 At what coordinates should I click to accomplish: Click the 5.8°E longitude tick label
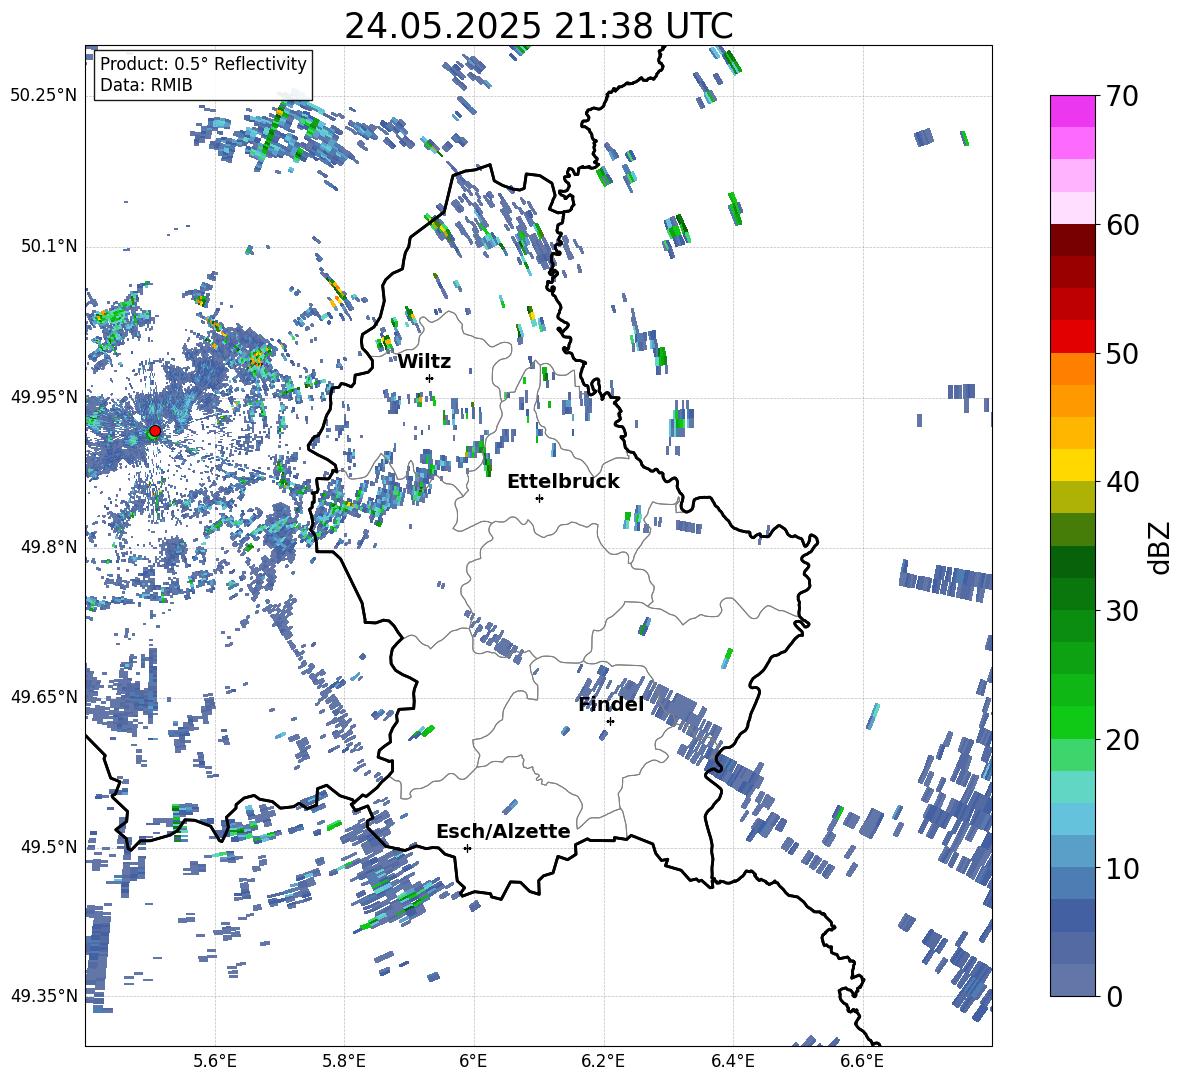point(344,1061)
